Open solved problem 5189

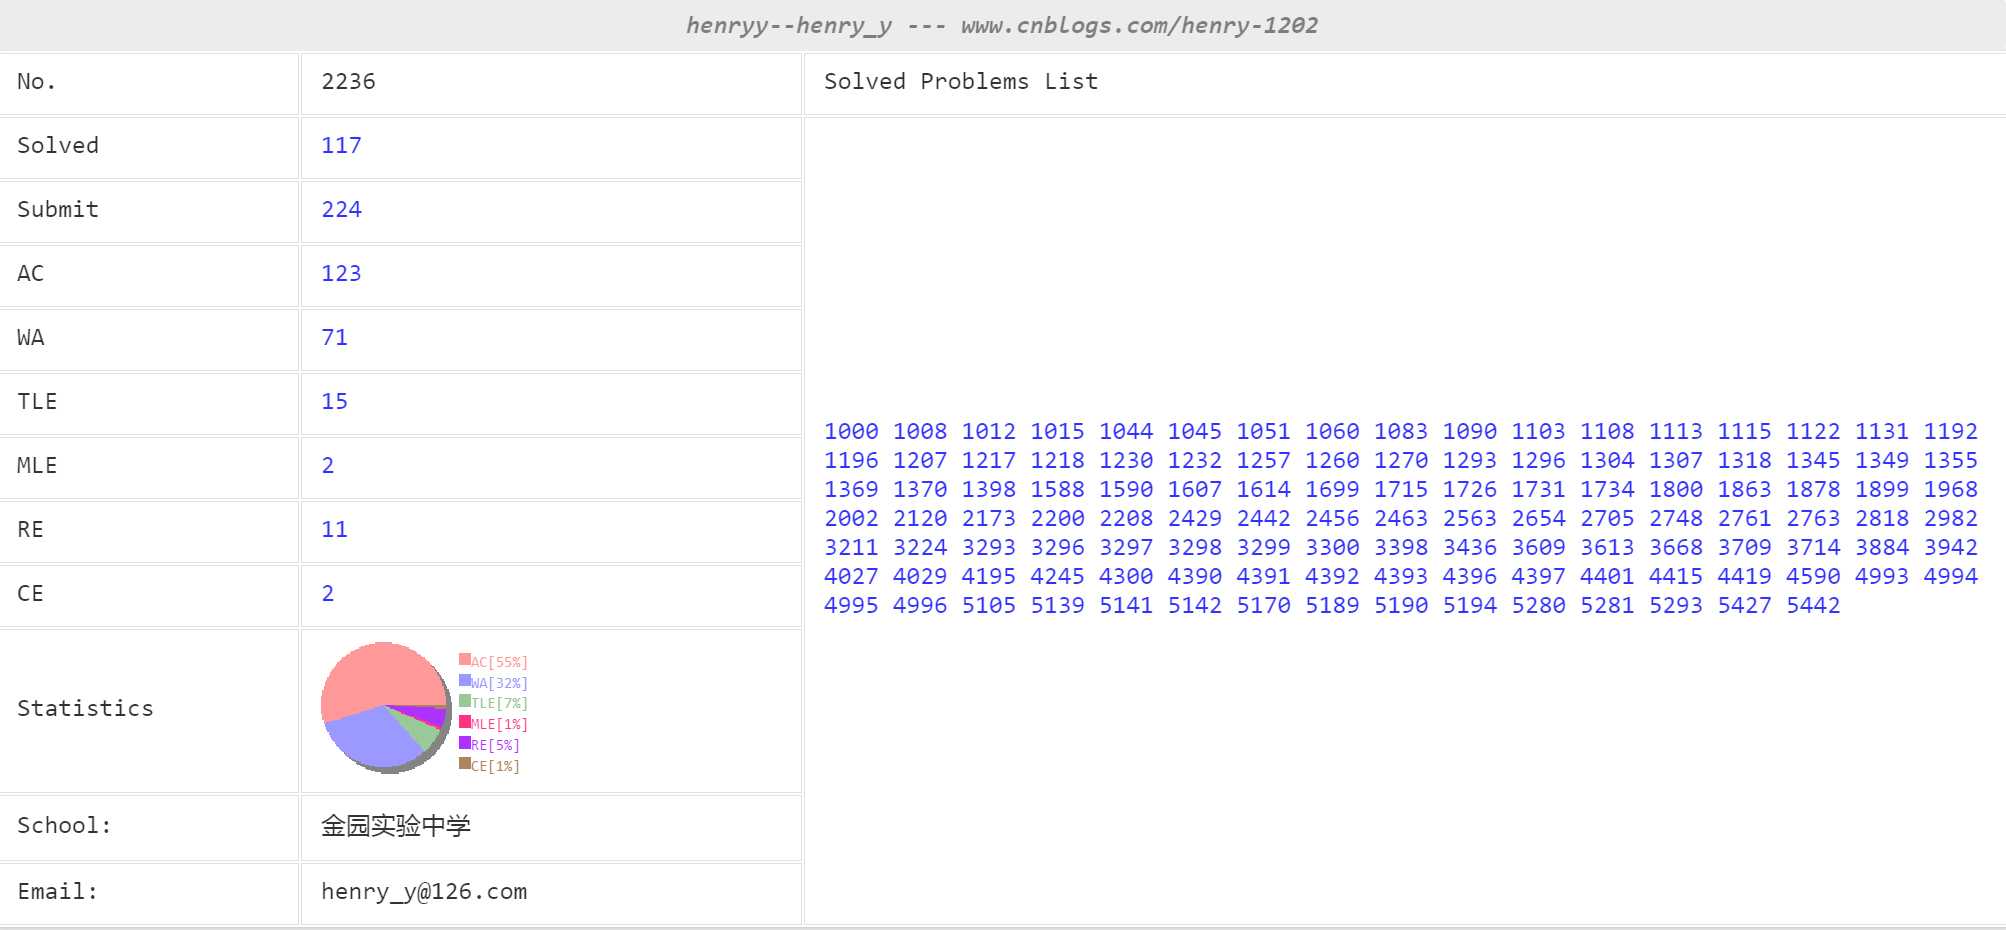(x=1332, y=606)
